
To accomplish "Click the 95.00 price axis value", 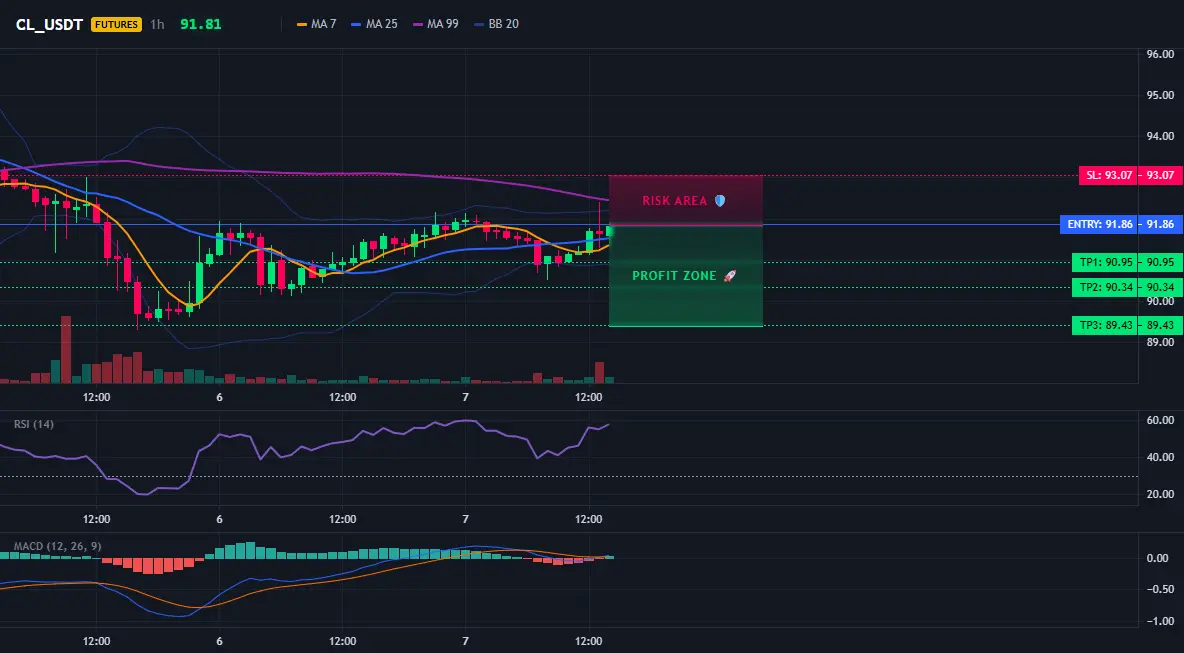I will 1161,95.
